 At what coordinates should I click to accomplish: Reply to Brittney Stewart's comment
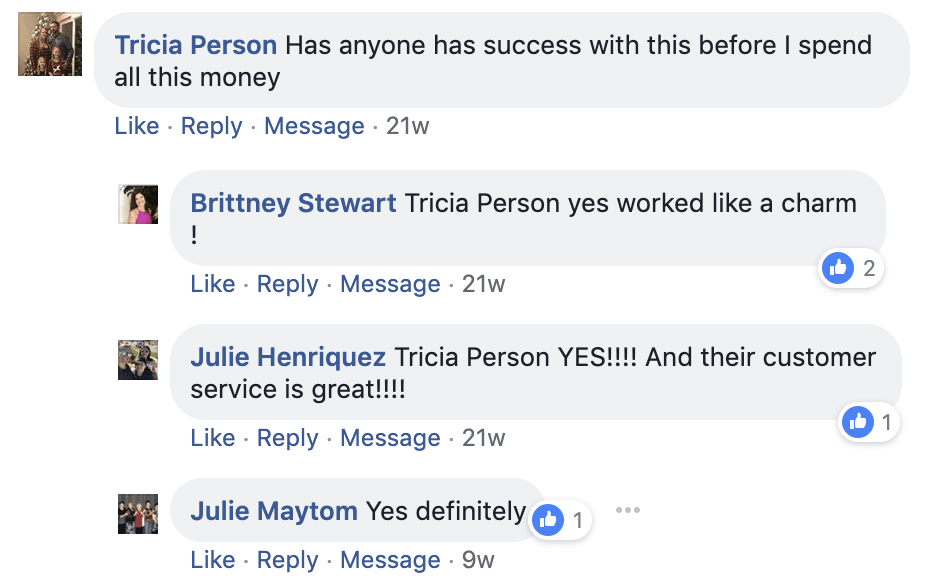pos(287,284)
